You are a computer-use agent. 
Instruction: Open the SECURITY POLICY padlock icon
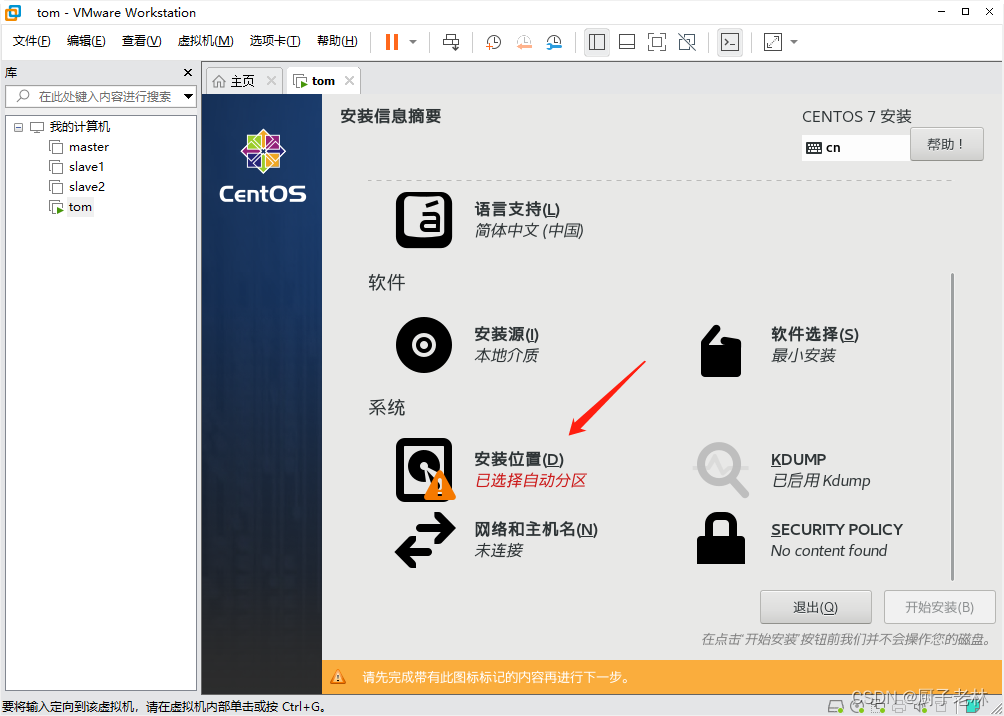pos(721,538)
